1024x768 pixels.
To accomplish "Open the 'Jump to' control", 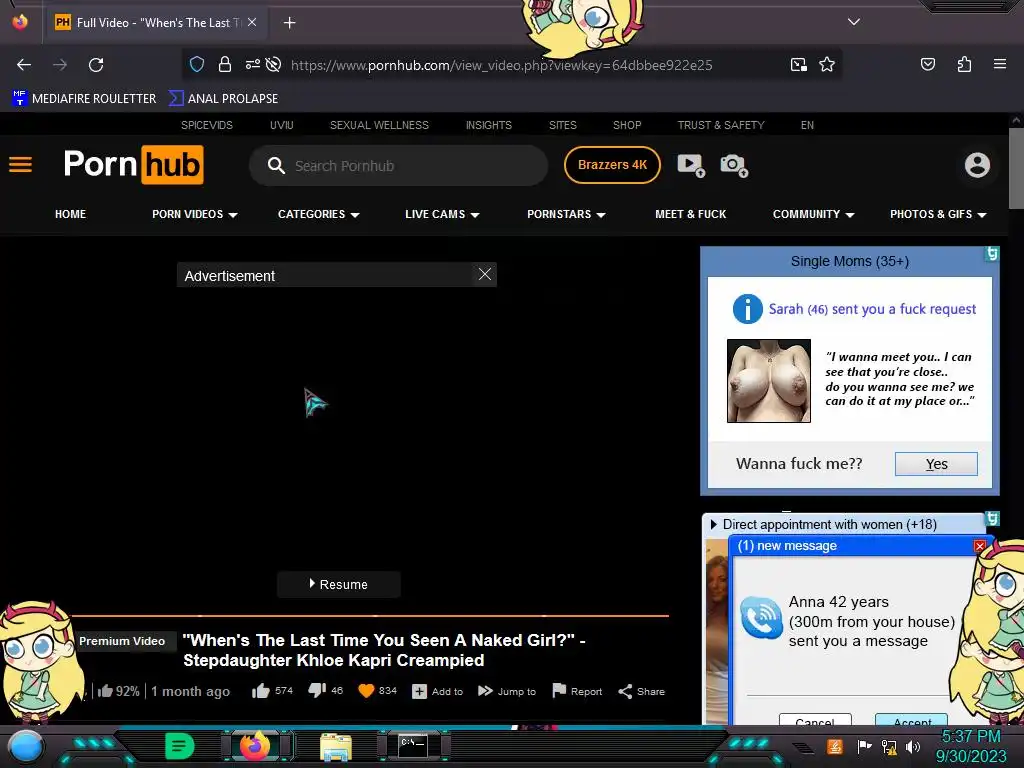I will tap(507, 691).
